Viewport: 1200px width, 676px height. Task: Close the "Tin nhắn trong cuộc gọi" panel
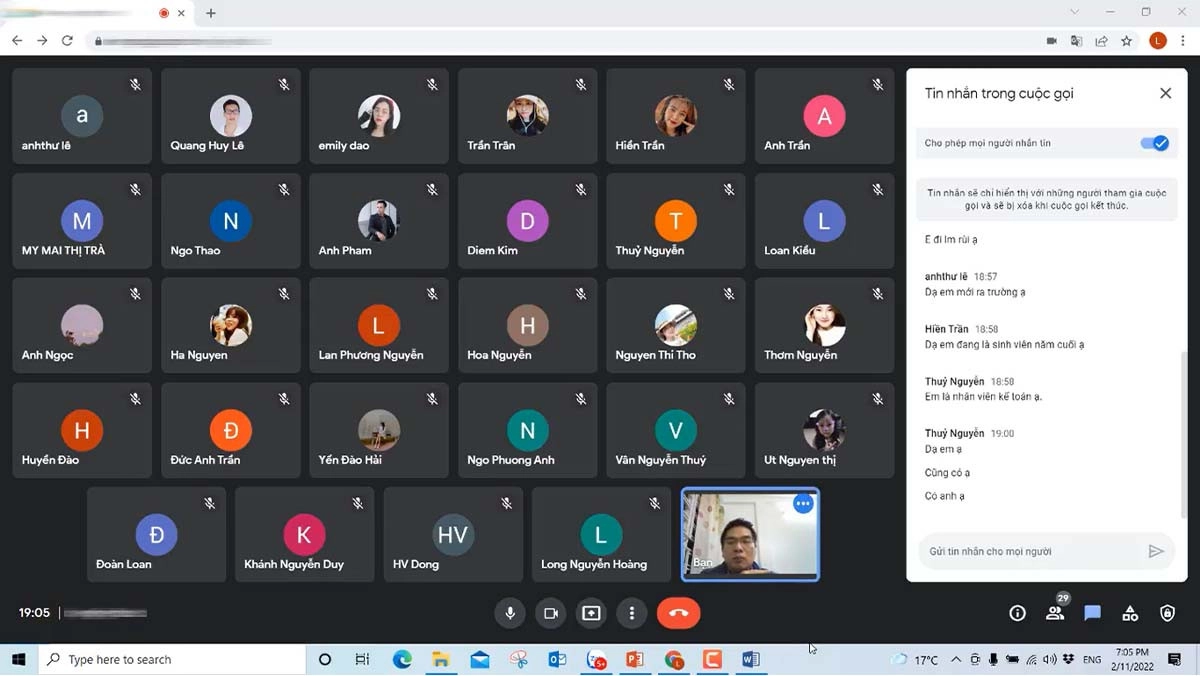[x=1165, y=93]
